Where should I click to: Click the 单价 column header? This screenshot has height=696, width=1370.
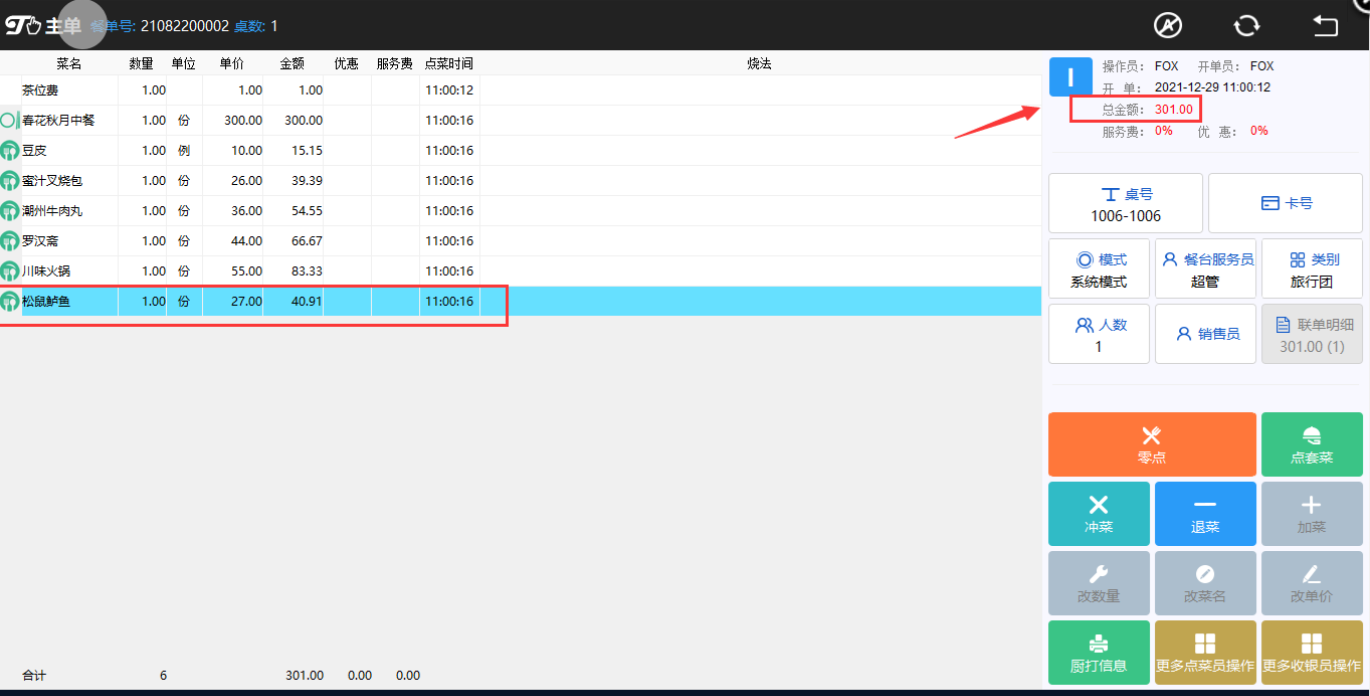[232, 64]
